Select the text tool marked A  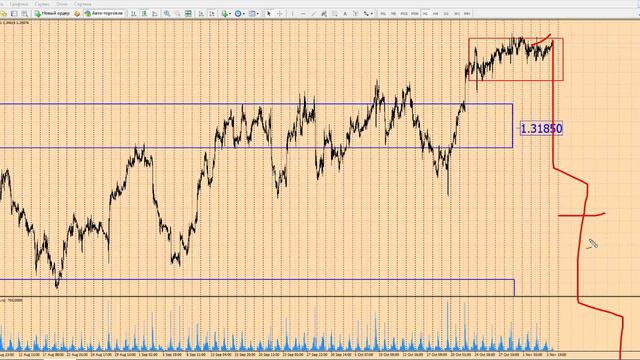point(345,13)
